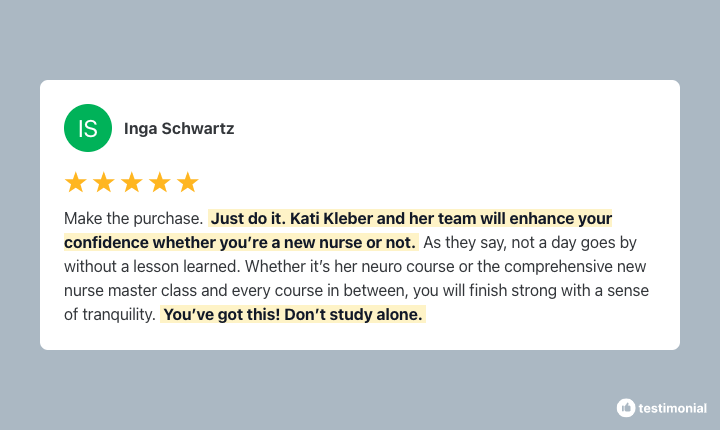Click the phrase "As they say"
The height and width of the screenshot is (430, 720).
(465, 243)
